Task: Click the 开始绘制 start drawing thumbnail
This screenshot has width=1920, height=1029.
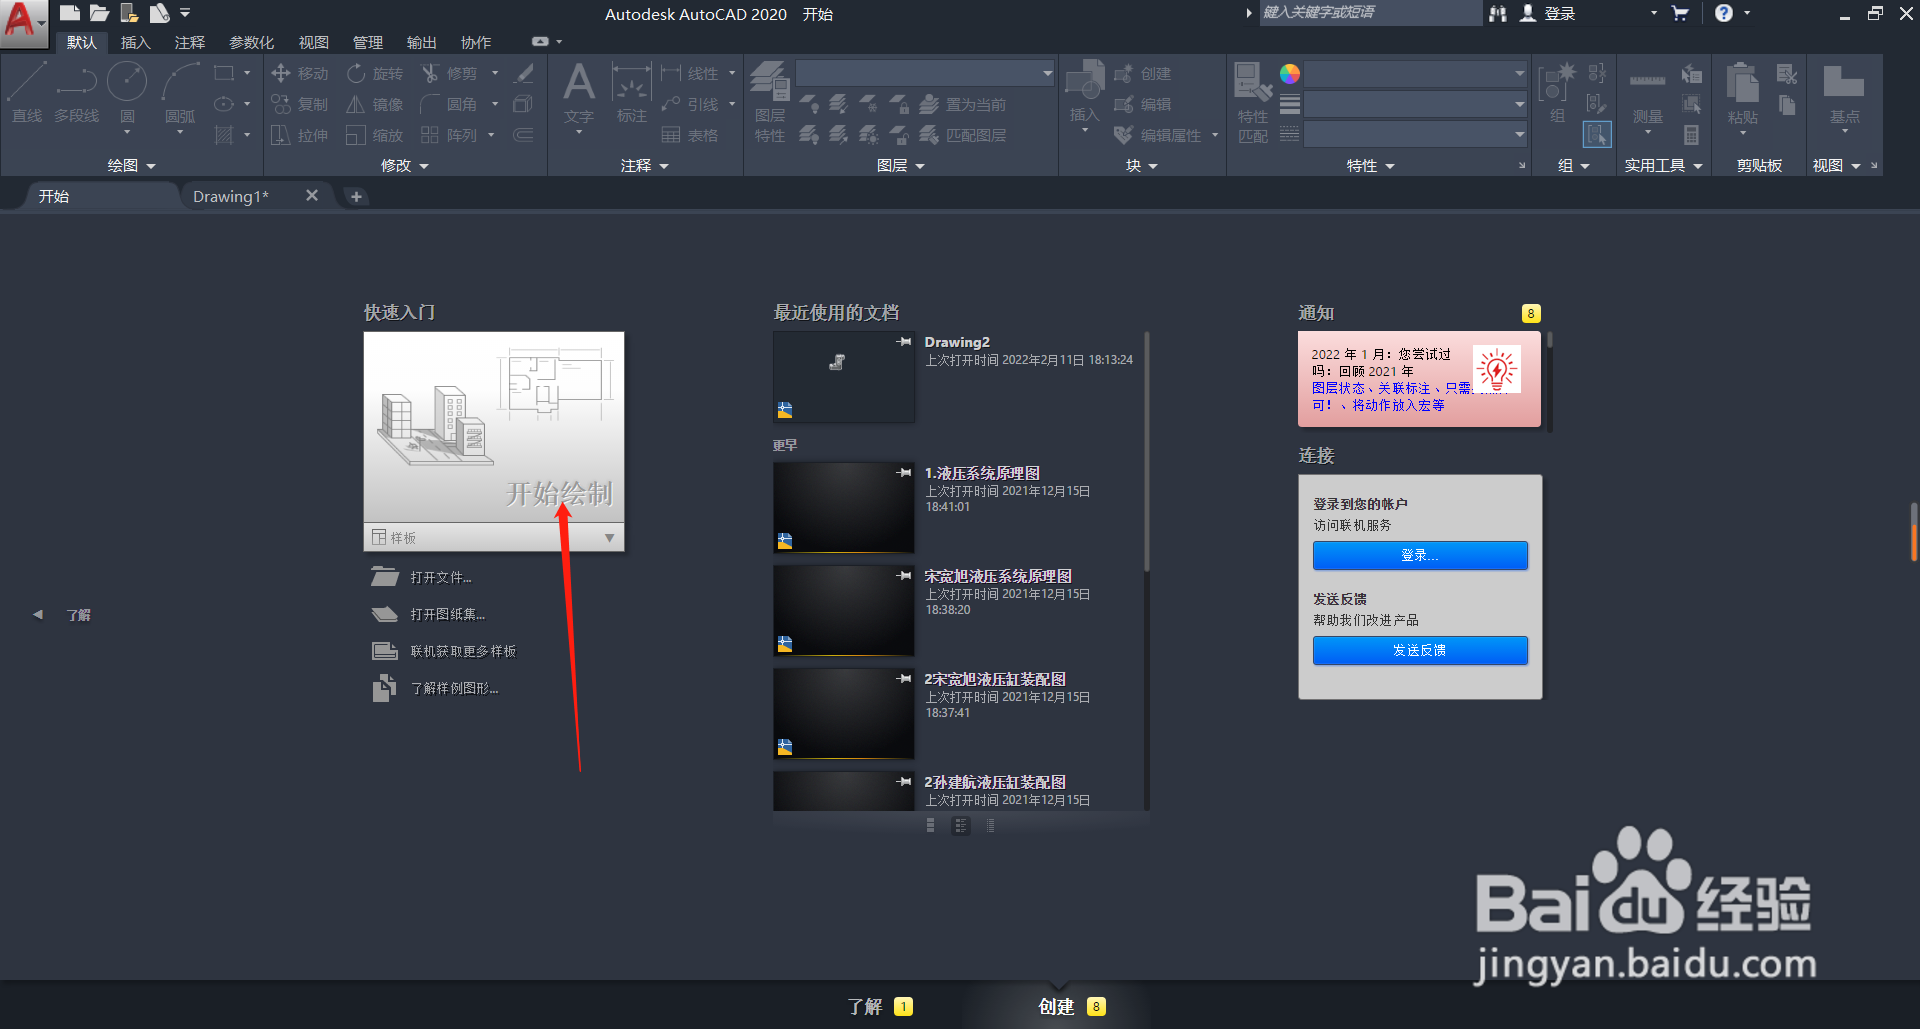Action: 494,428
